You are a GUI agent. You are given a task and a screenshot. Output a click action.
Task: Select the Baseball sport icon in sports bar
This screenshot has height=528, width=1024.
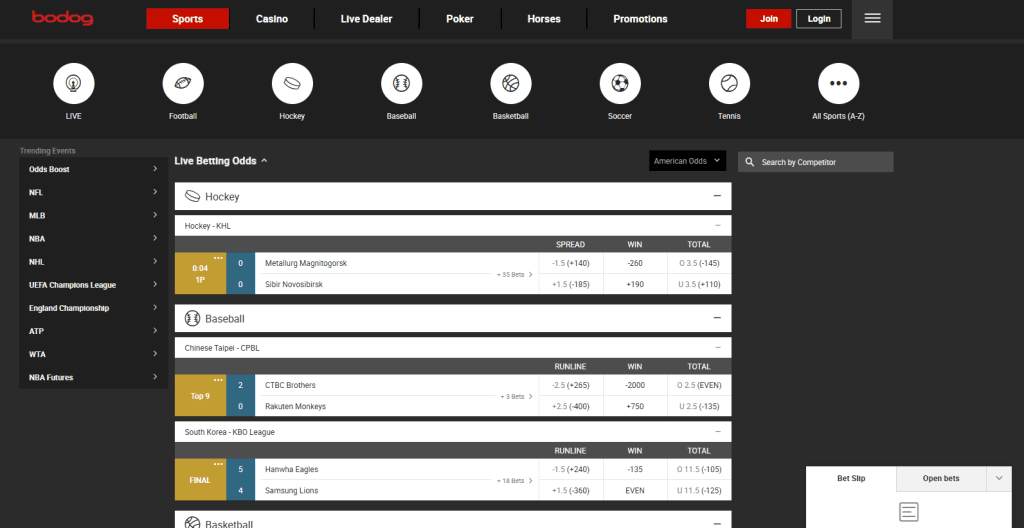point(402,84)
